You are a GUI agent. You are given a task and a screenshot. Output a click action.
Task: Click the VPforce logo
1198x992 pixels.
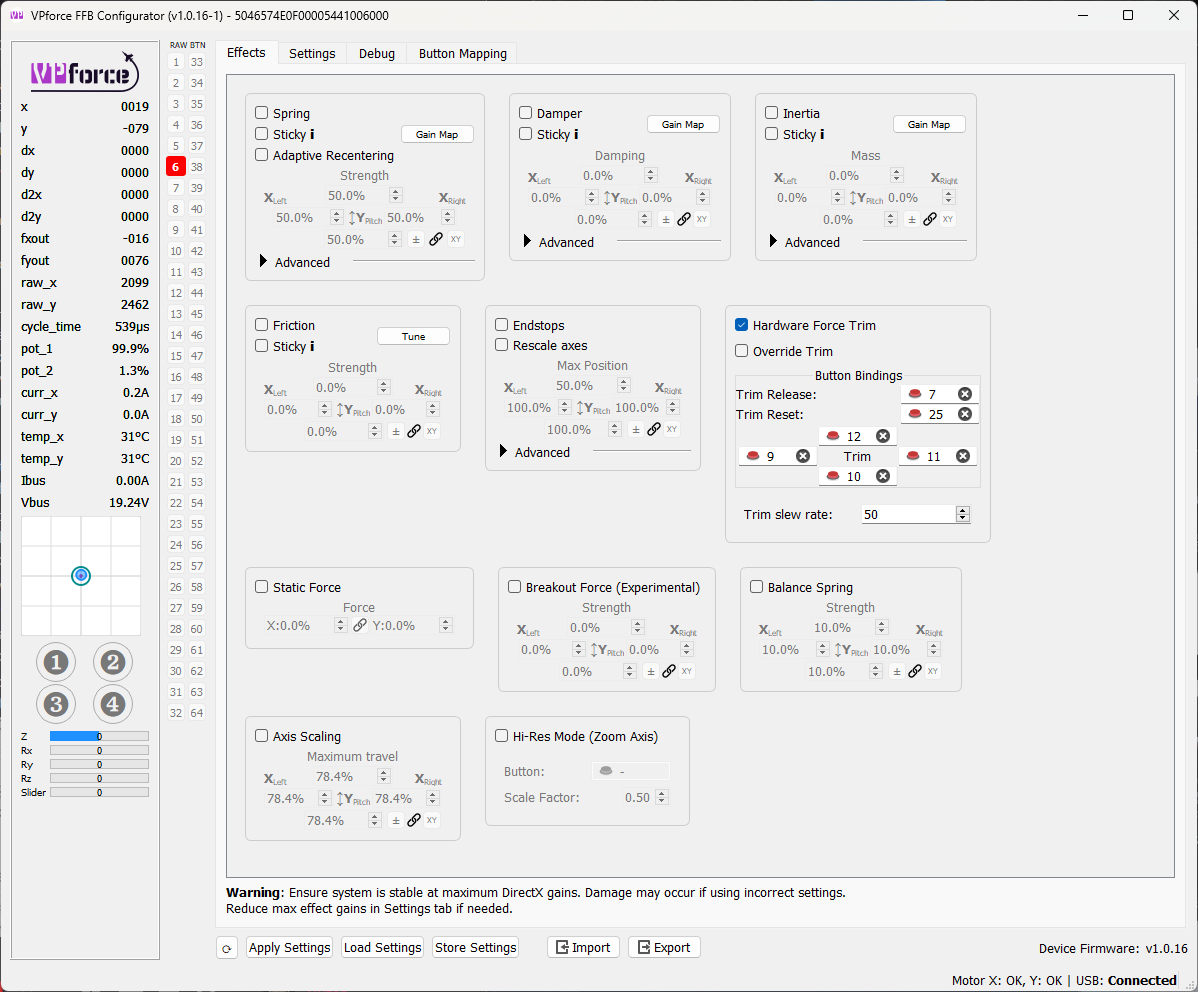coord(84,73)
